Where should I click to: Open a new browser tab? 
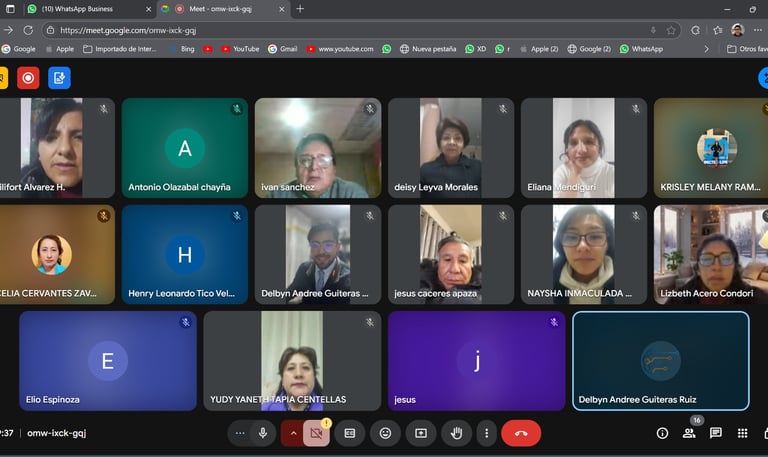[300, 9]
